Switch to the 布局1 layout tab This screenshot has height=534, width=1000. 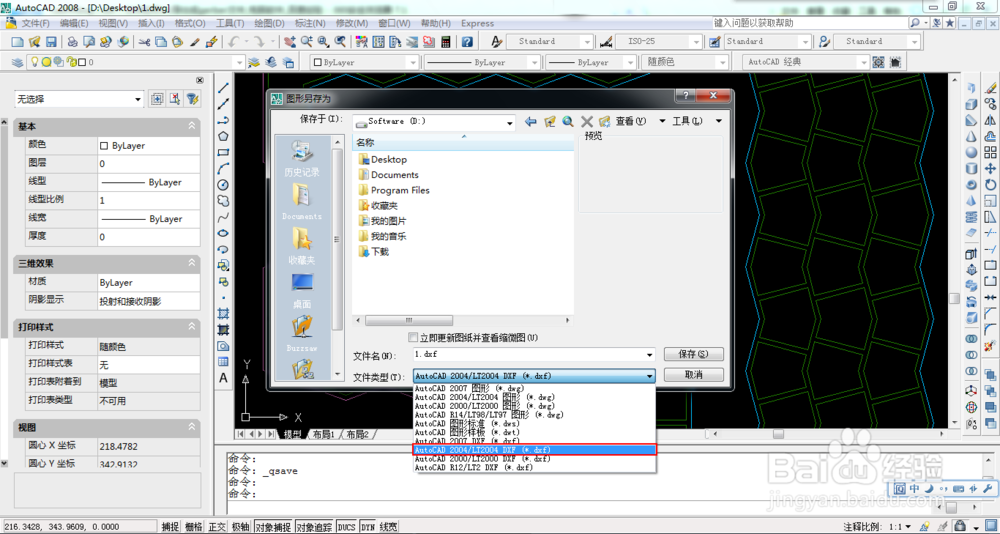click(323, 434)
